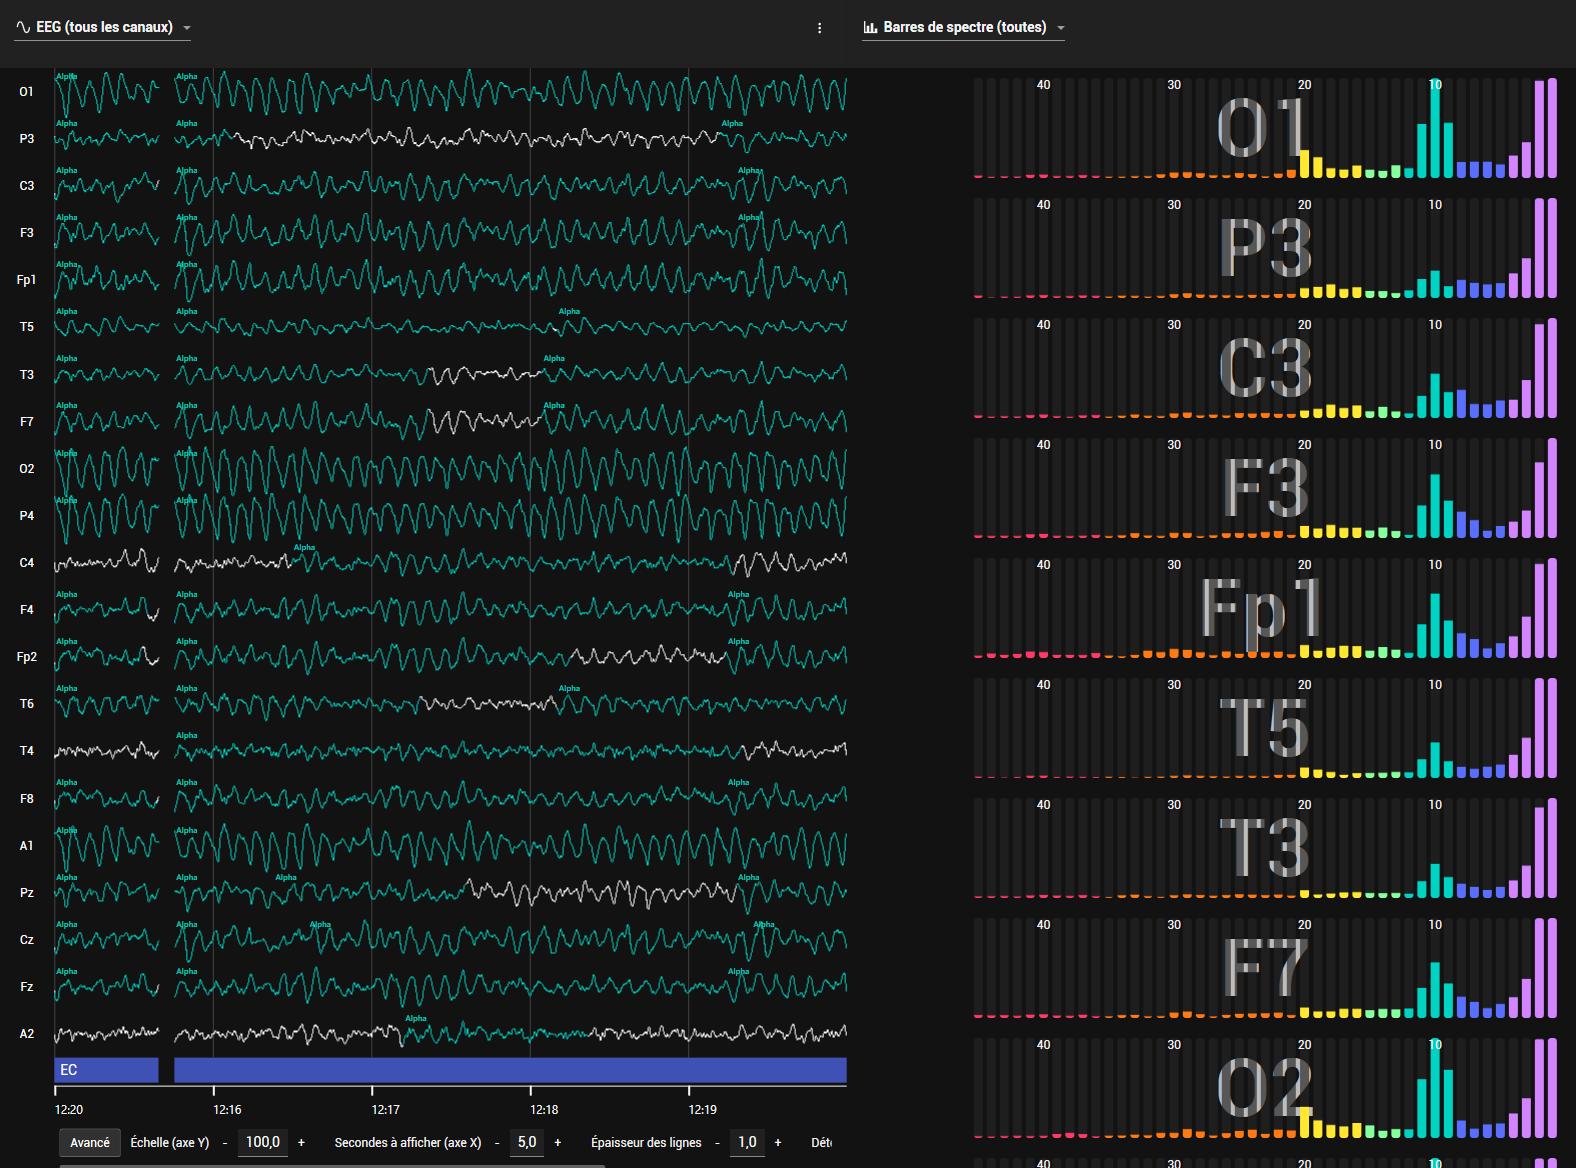Click the Avancé button
Viewport: 1576px width, 1168px height.
(90, 1142)
